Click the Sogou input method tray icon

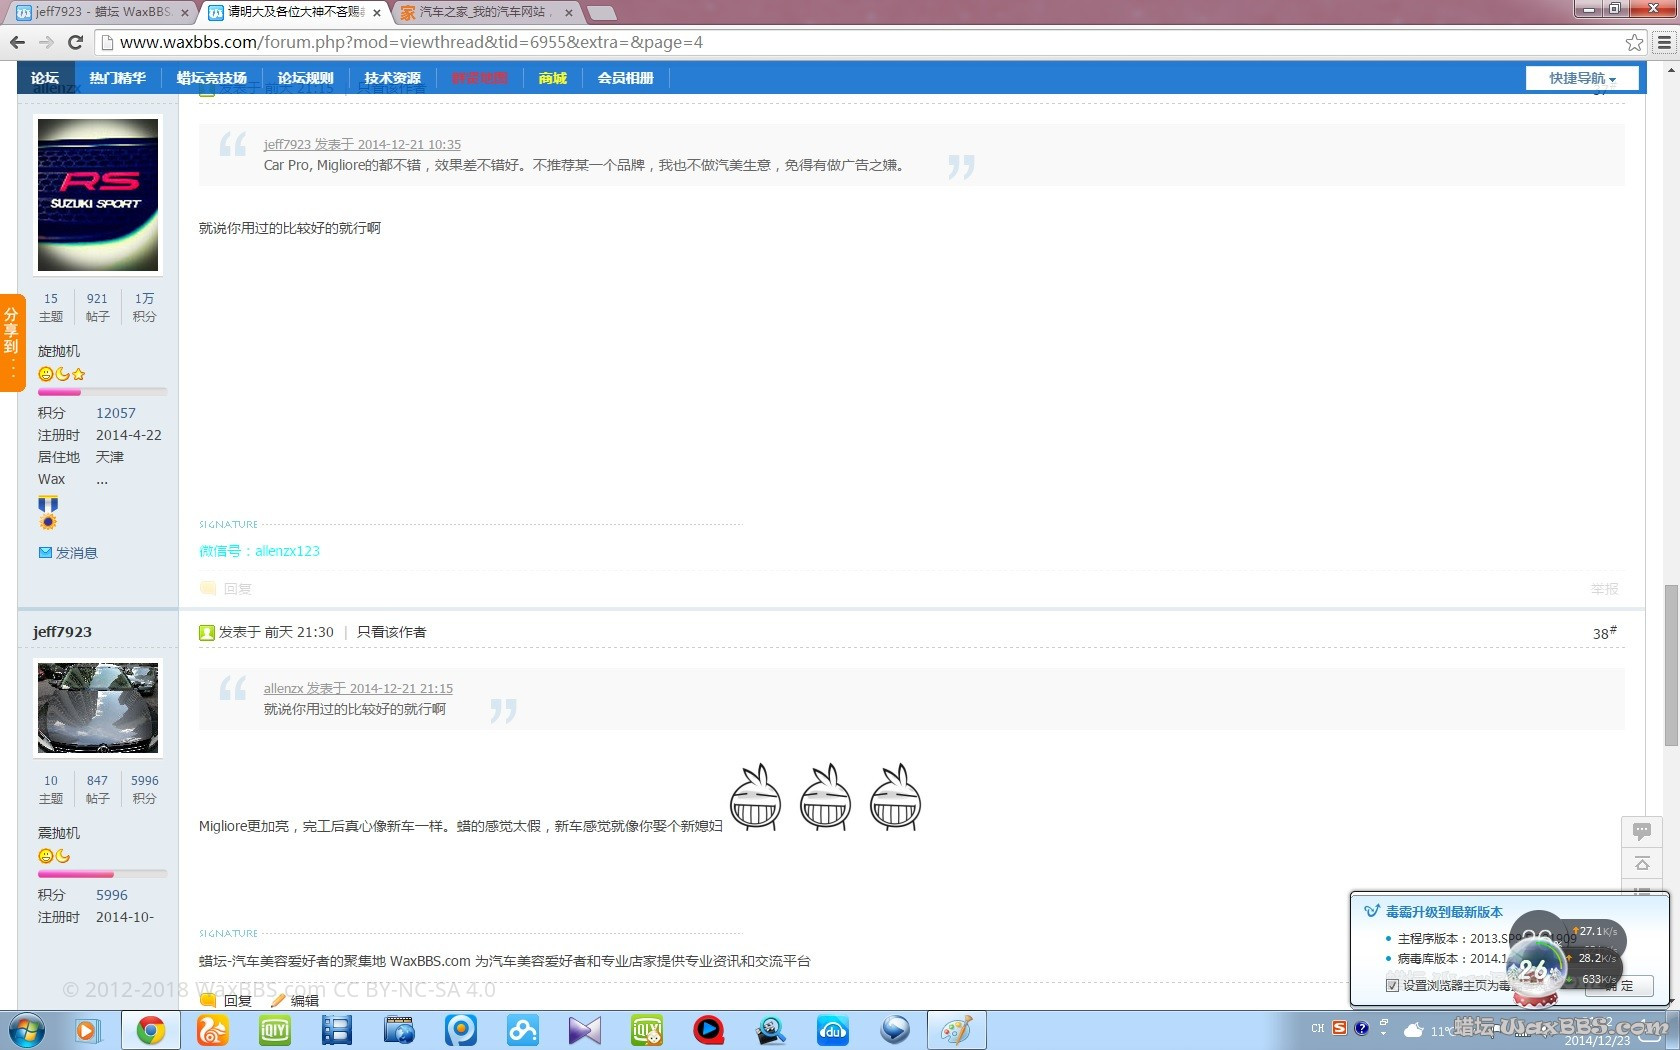click(x=1339, y=1028)
